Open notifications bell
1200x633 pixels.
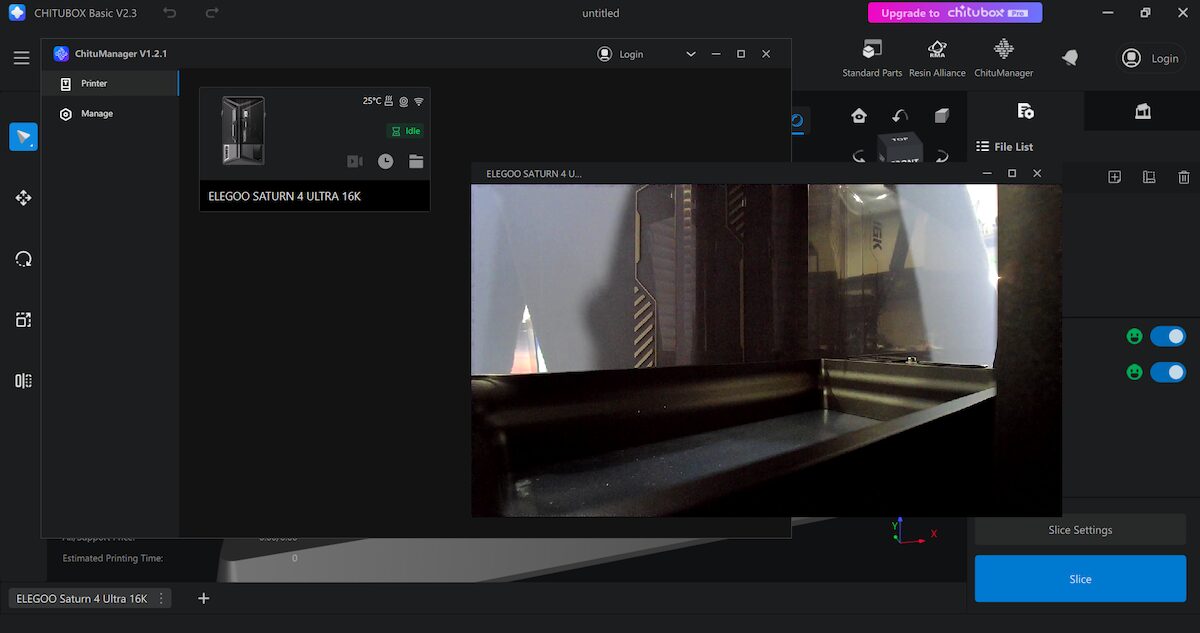[1070, 58]
